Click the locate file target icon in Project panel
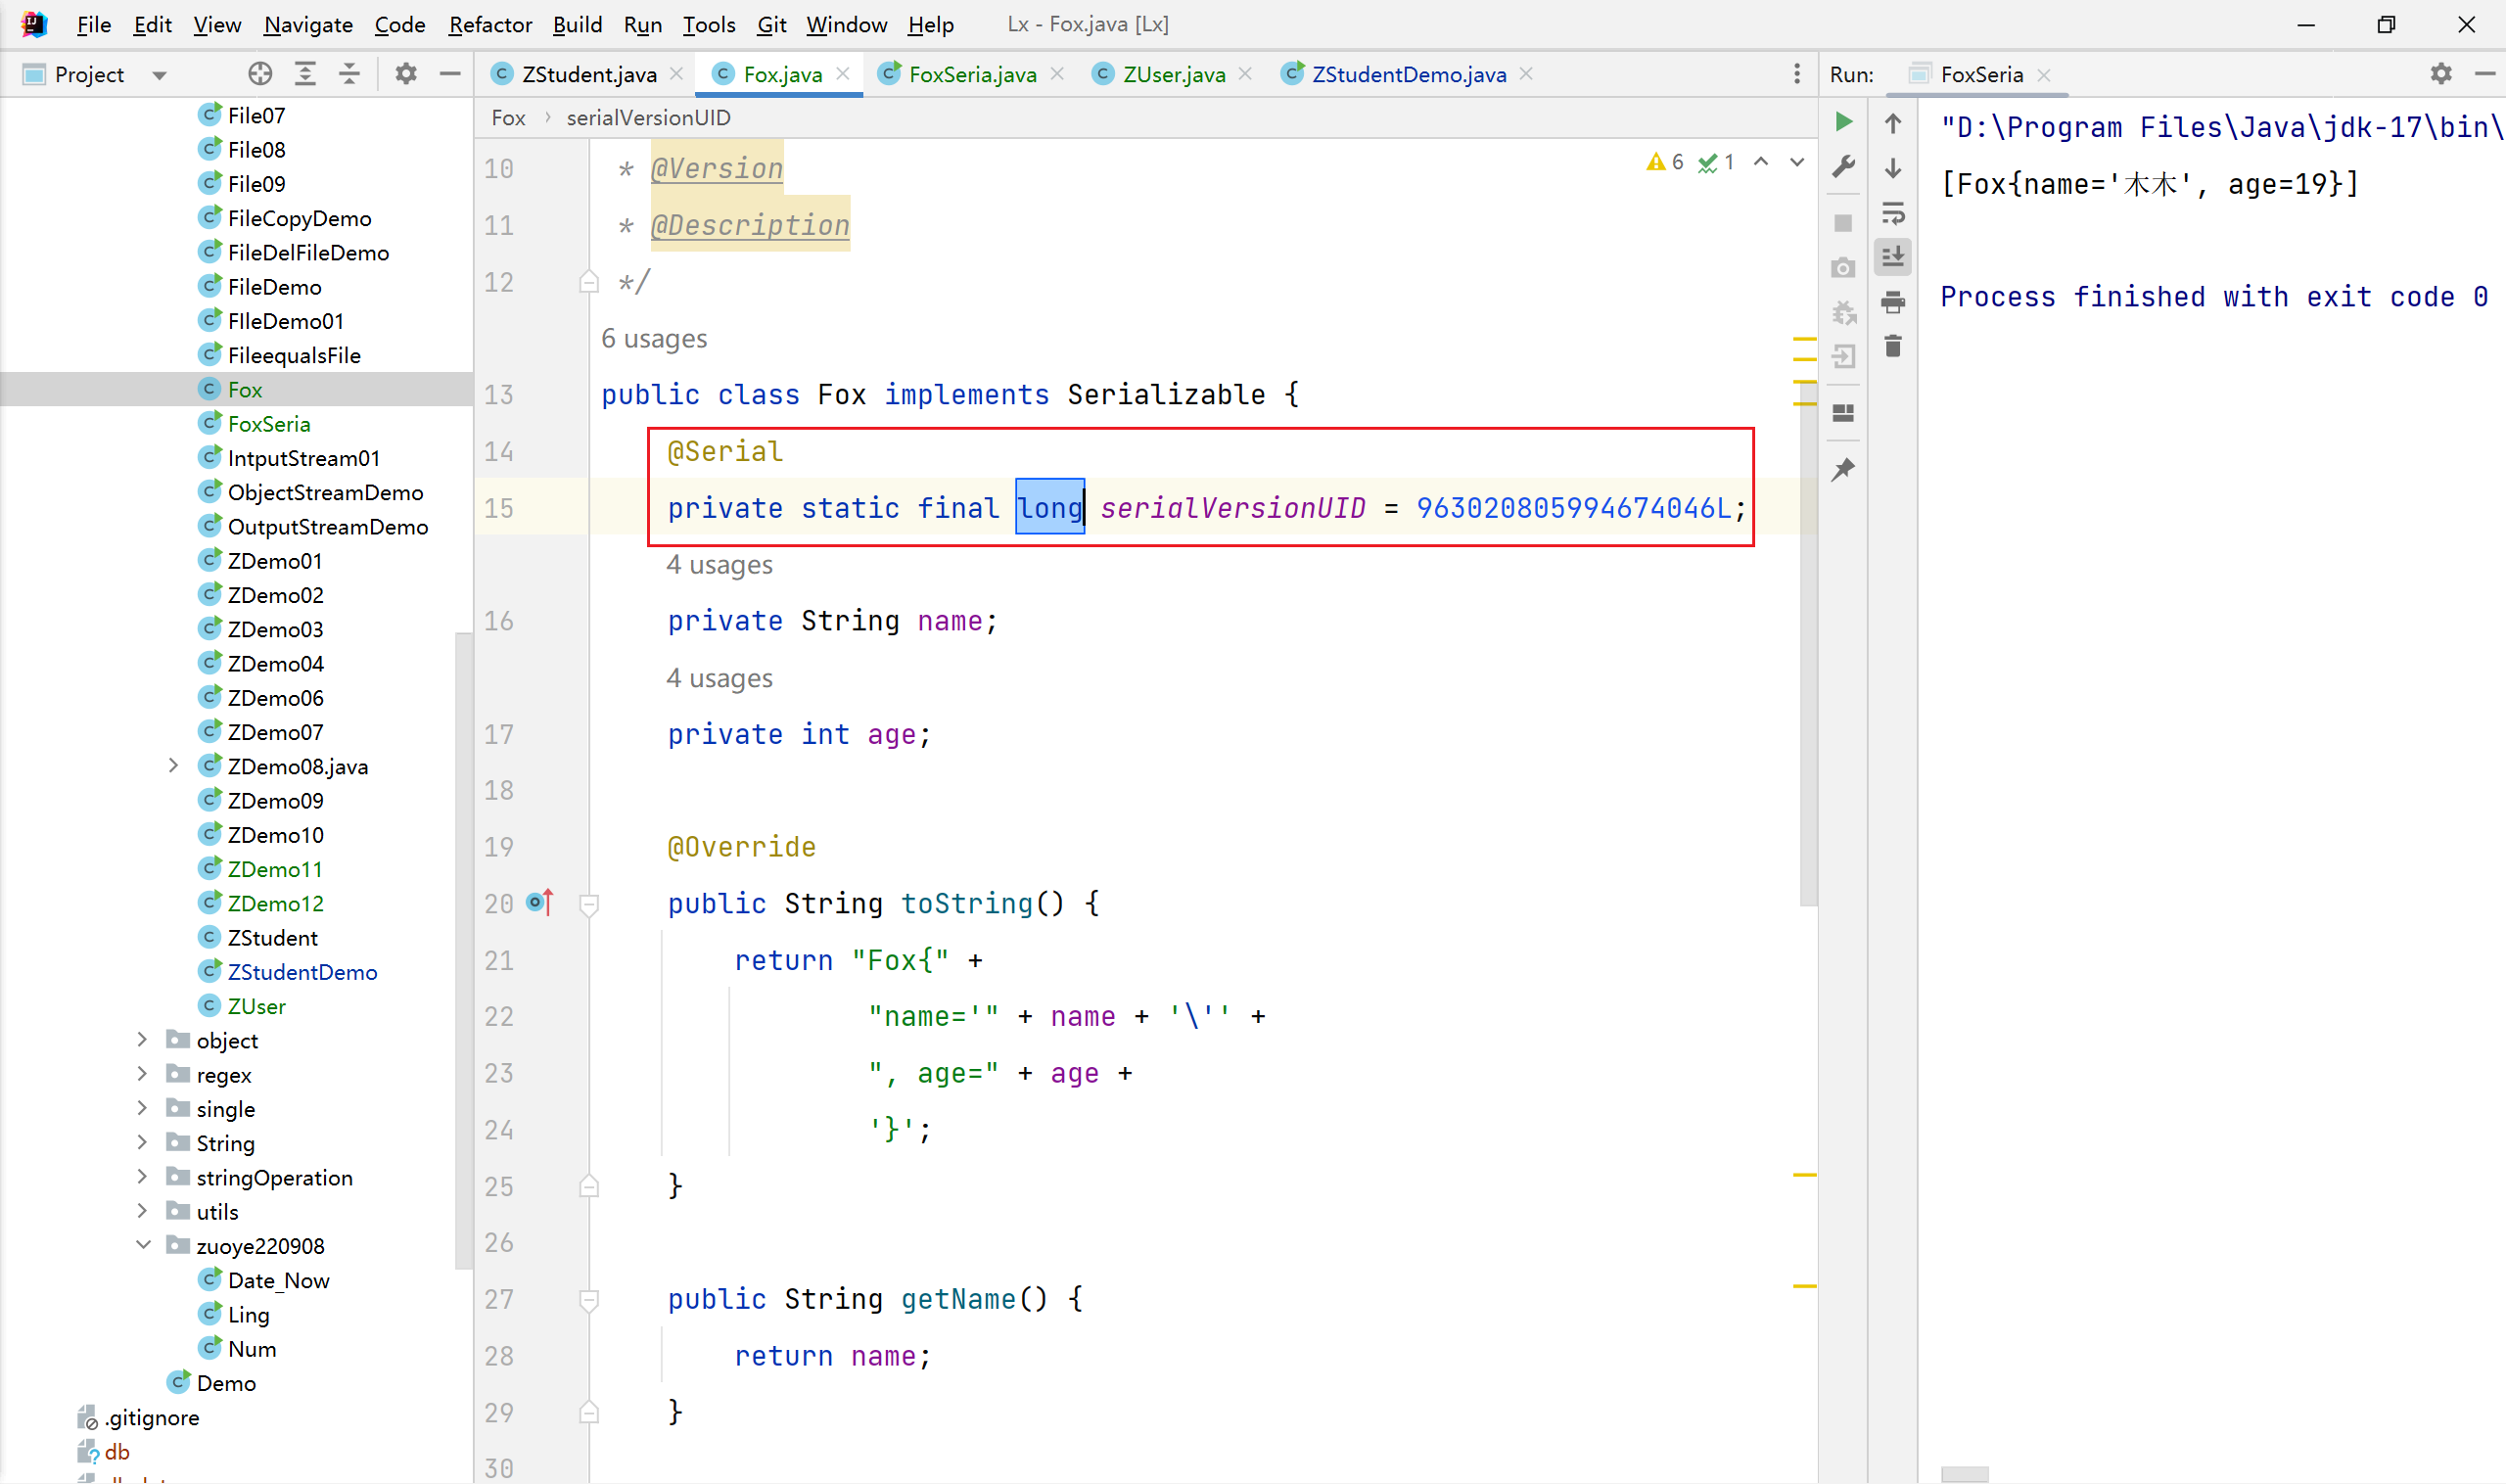Image resolution: width=2506 pixels, height=1484 pixels. click(260, 74)
